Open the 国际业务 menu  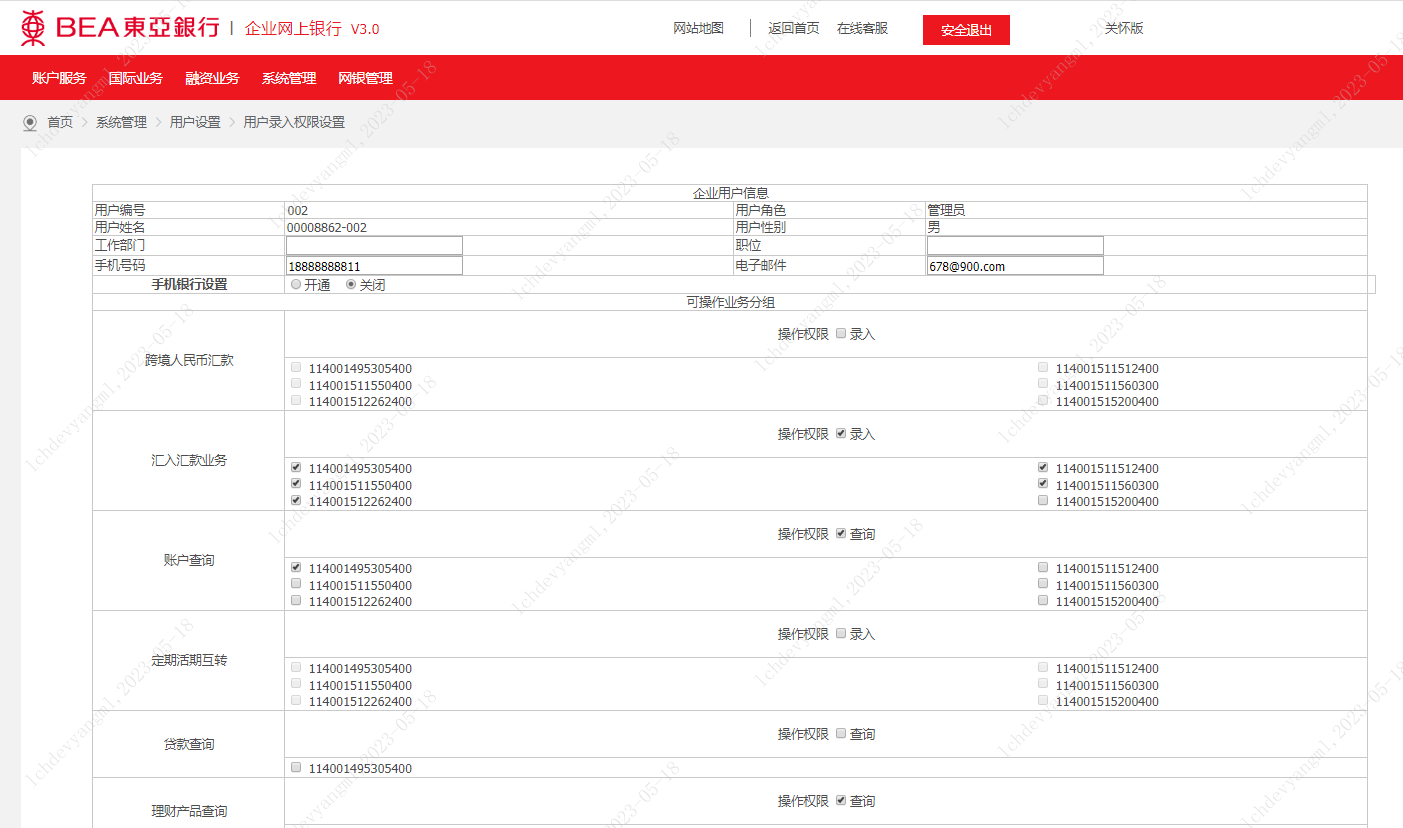pos(136,78)
